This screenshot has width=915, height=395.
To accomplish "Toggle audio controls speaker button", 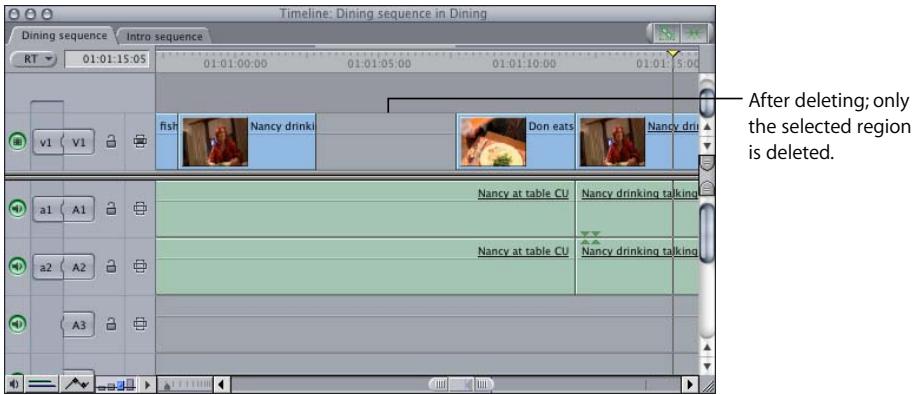I will (14, 384).
